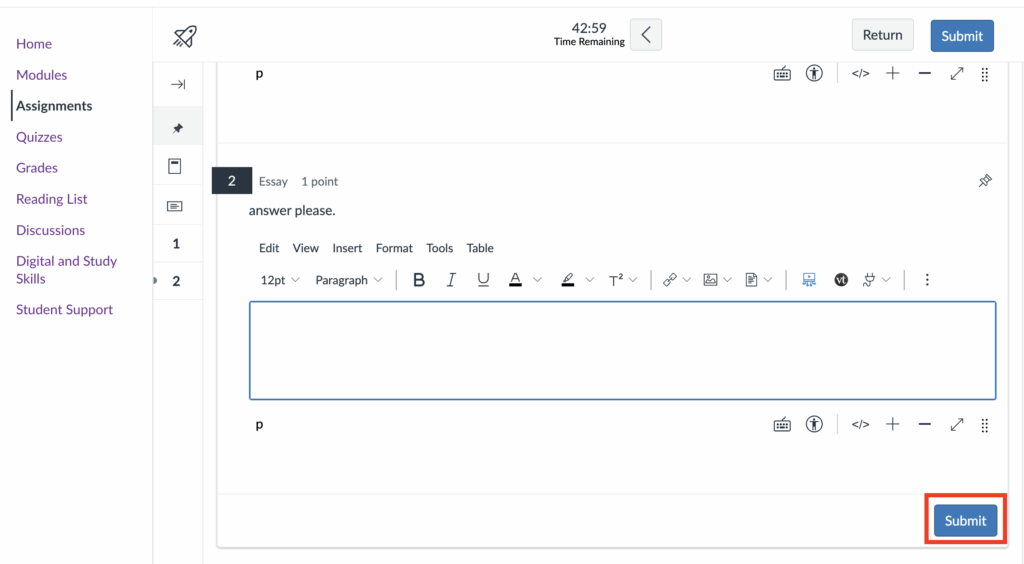Click inside the essay answer text area
The height and width of the screenshot is (564, 1024).
pyautogui.click(x=622, y=350)
